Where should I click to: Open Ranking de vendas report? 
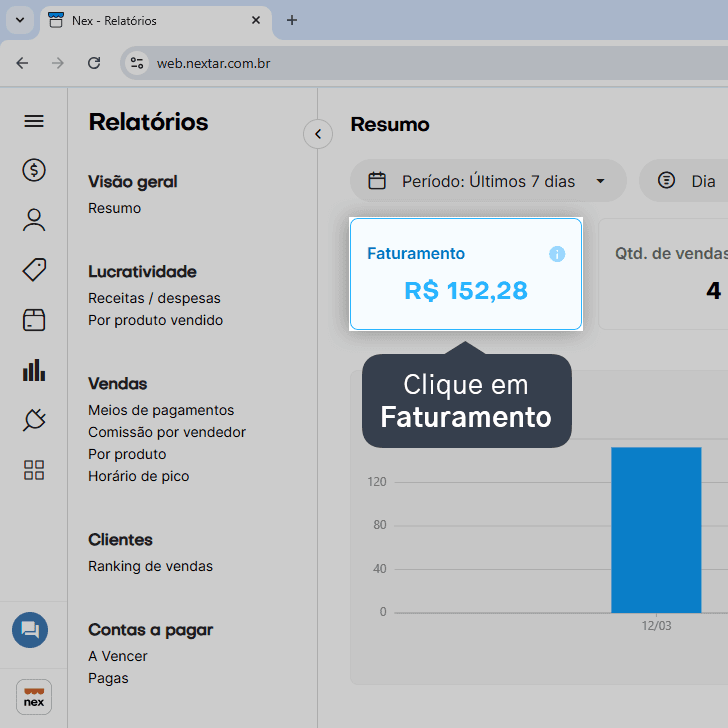150,566
